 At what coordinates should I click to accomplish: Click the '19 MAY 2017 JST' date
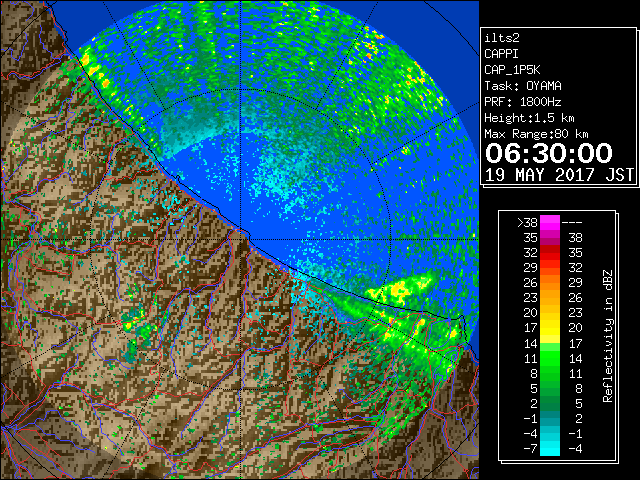point(559,175)
